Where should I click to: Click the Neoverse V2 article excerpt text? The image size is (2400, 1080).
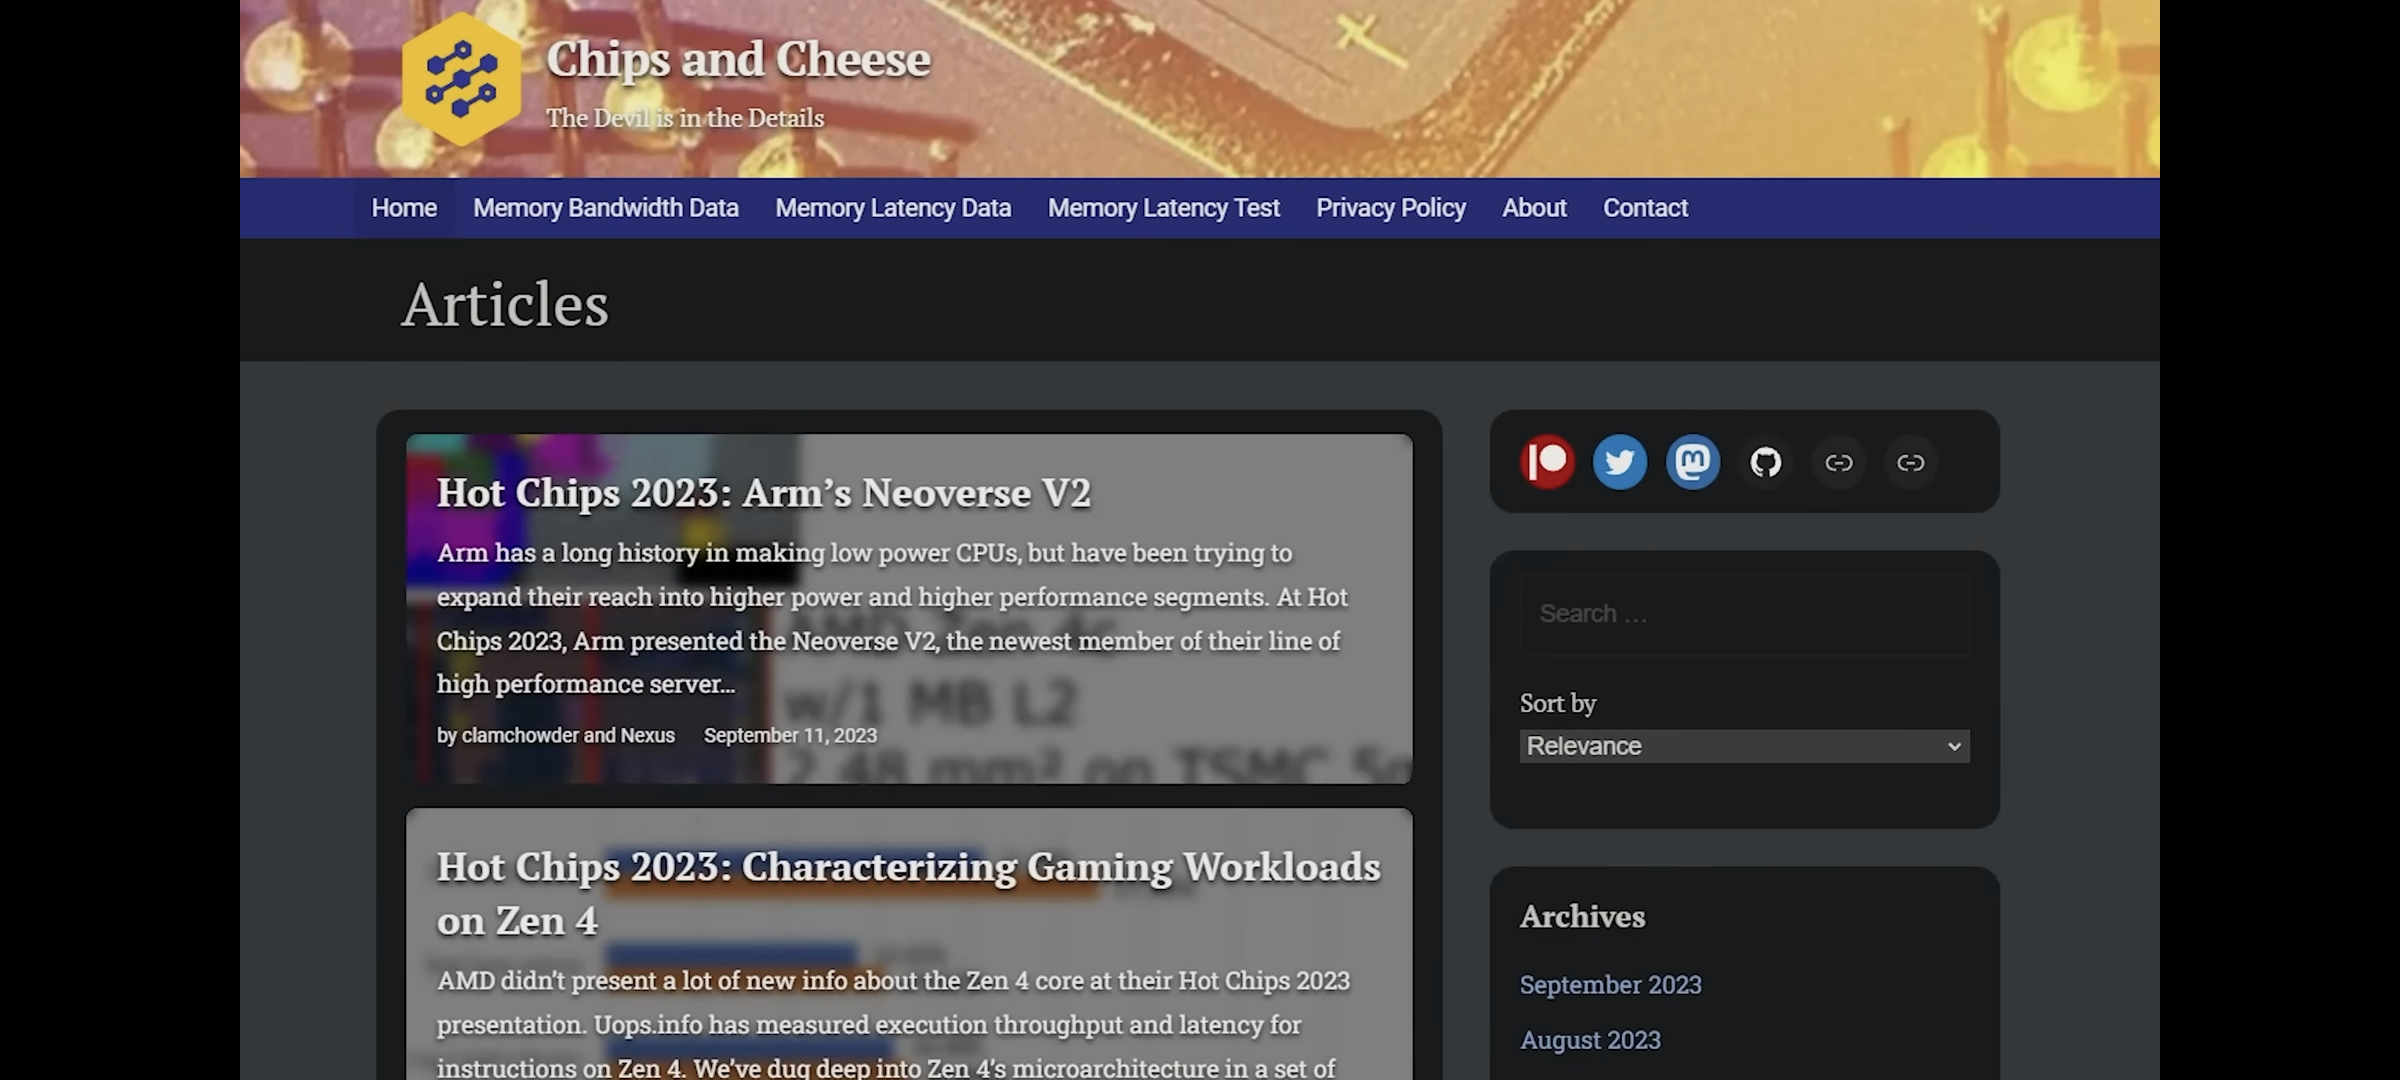tap(892, 618)
